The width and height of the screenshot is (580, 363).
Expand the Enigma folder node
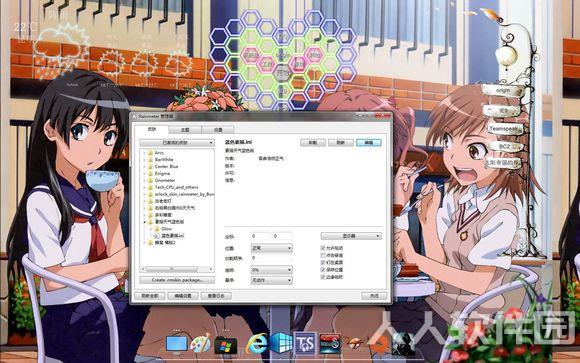click(144, 173)
